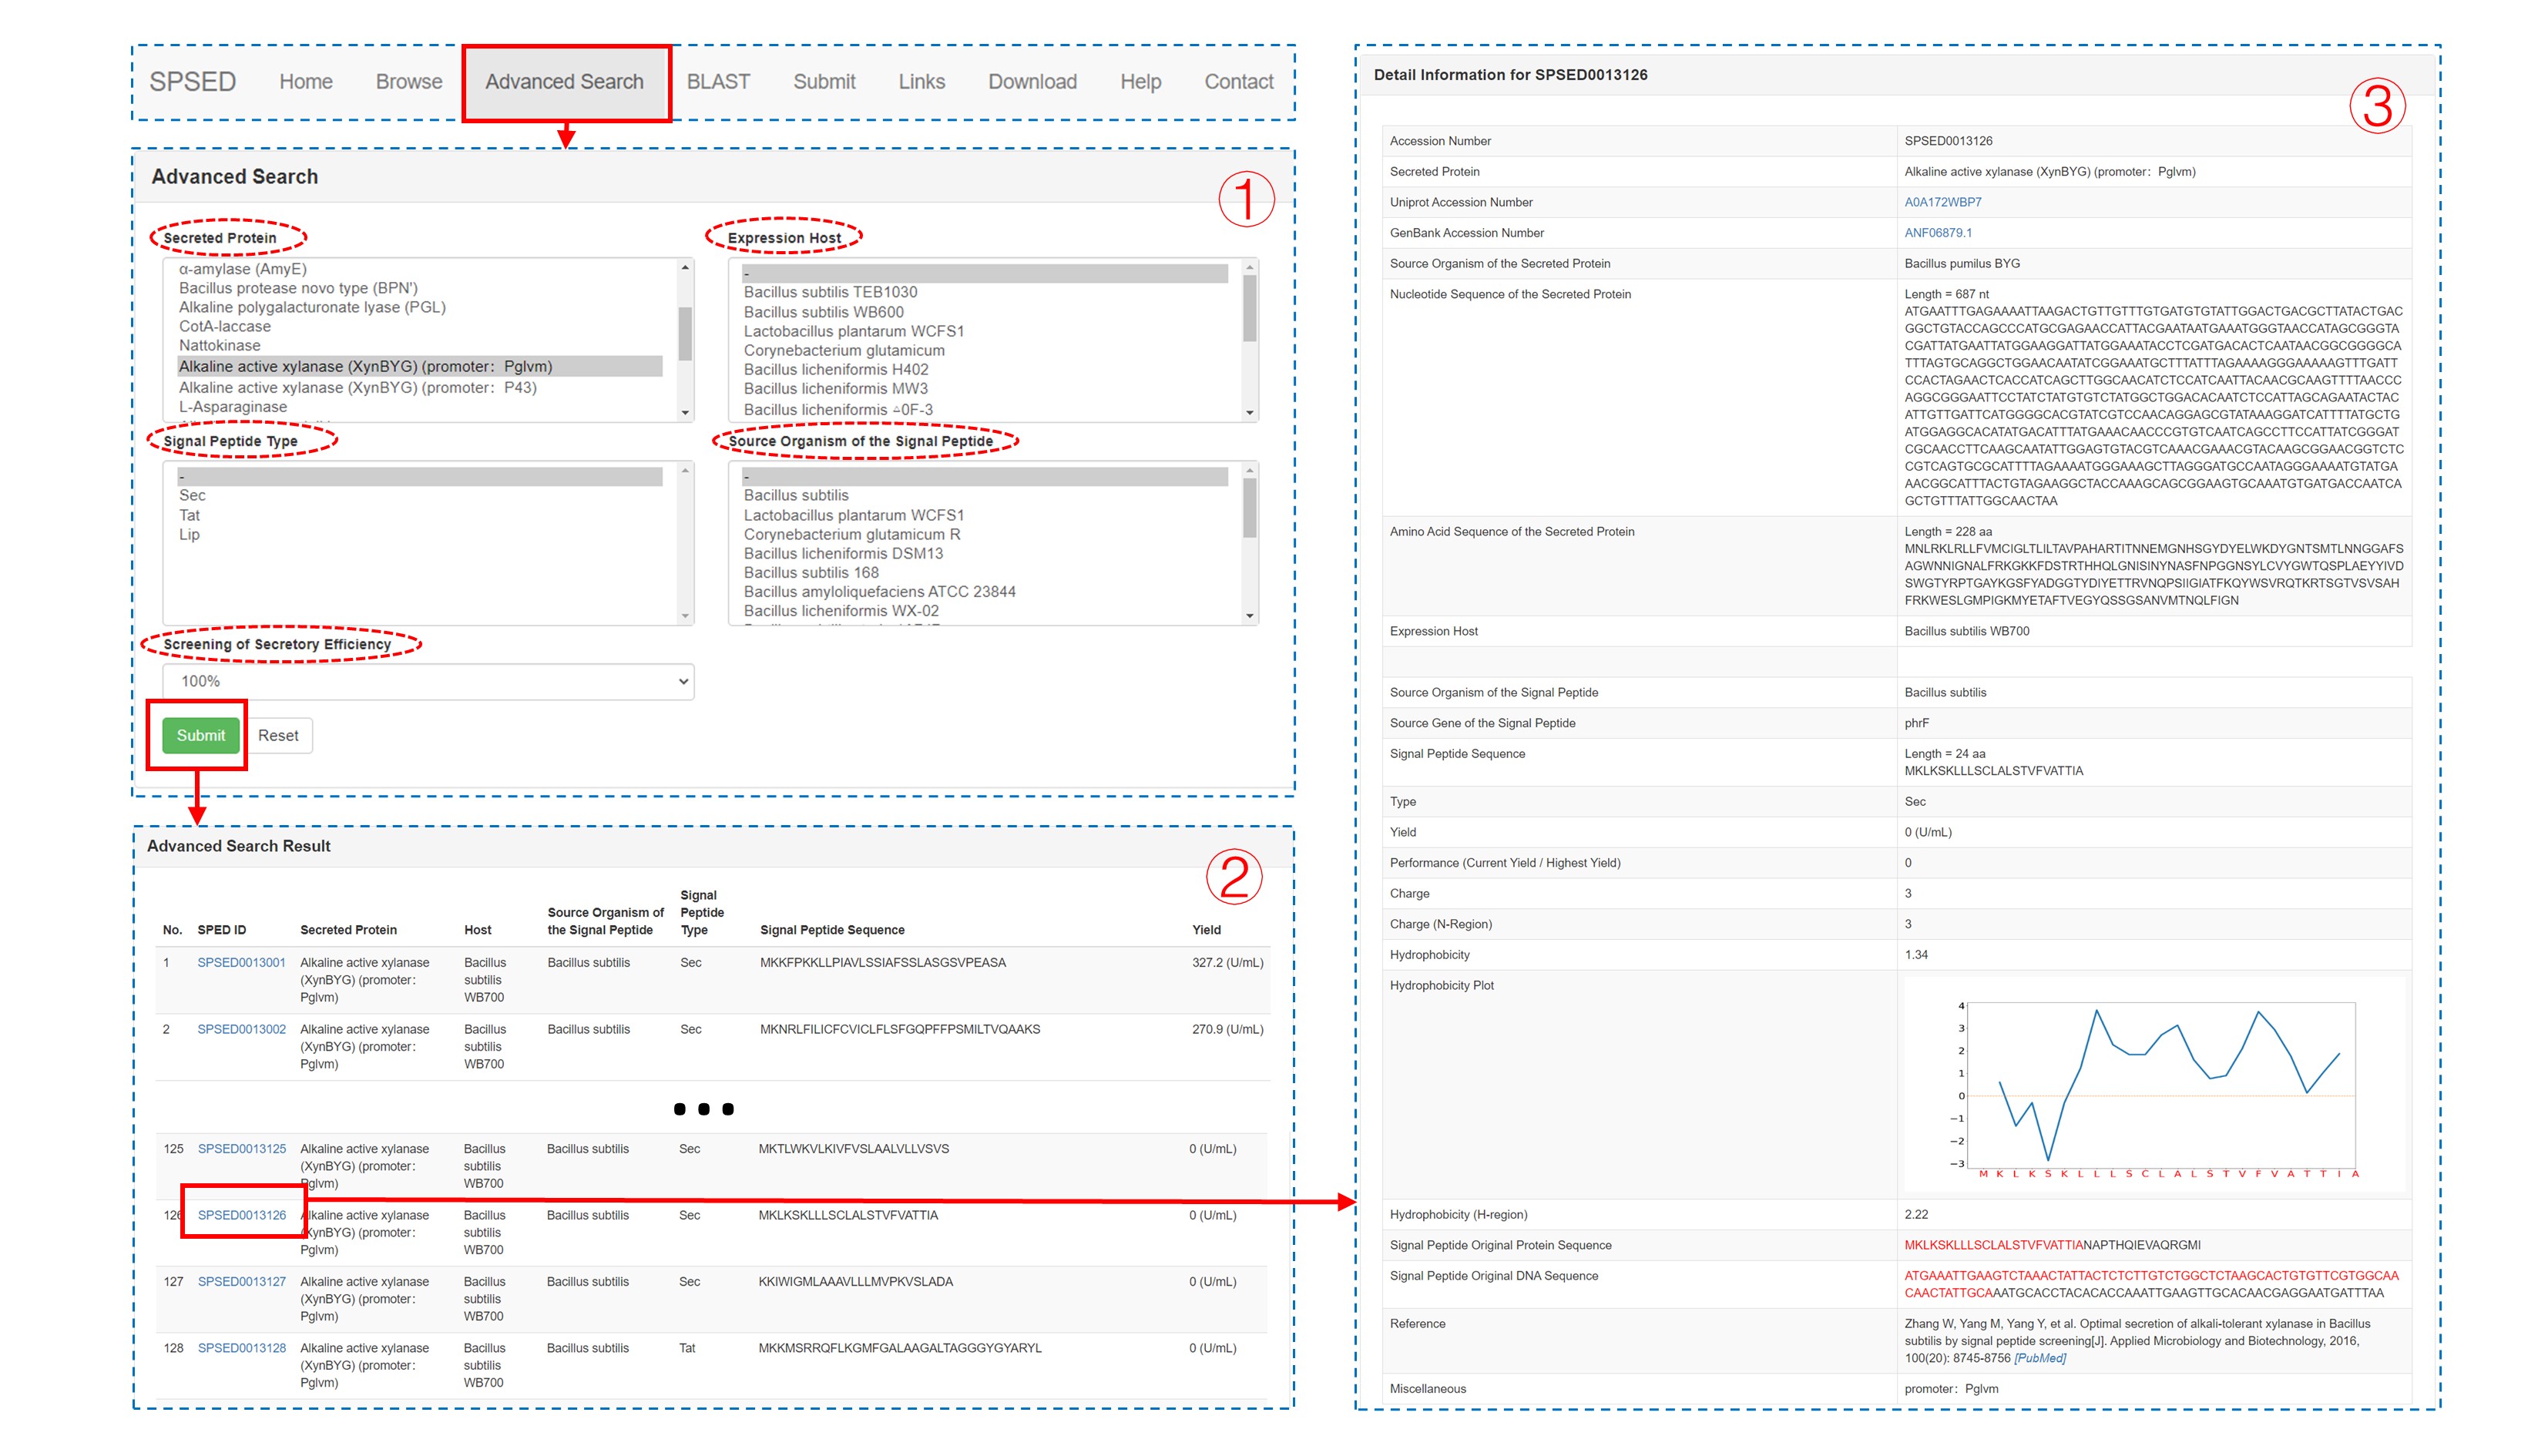Click the 327.2 (U/mL) yield cell

1227,962
